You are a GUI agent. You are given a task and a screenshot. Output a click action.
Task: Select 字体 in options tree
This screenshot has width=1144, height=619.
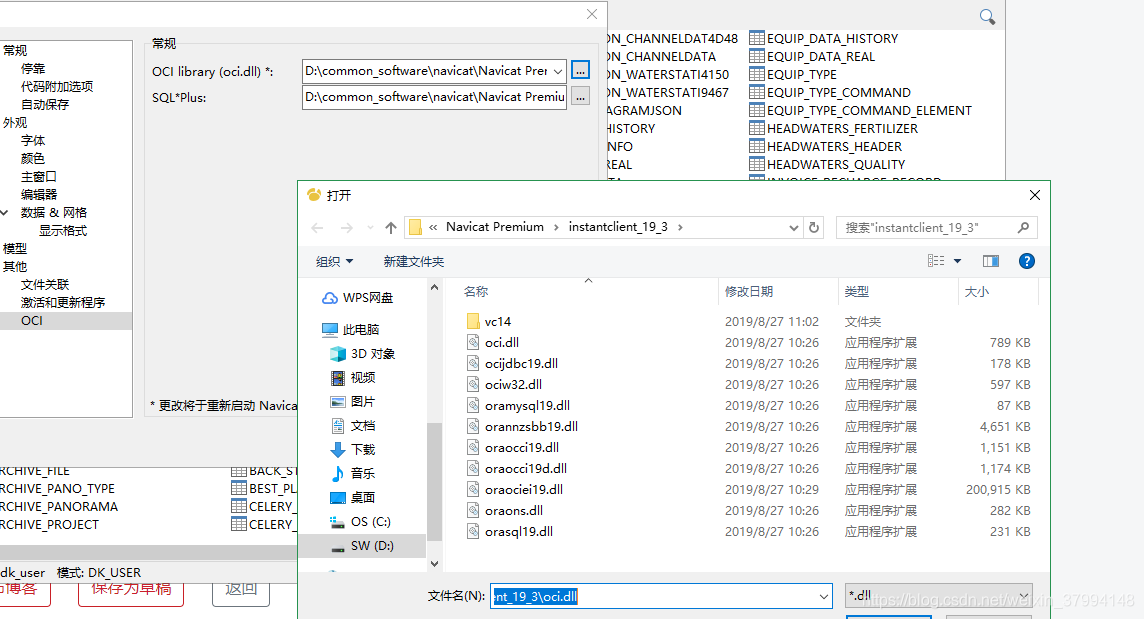[33, 140]
